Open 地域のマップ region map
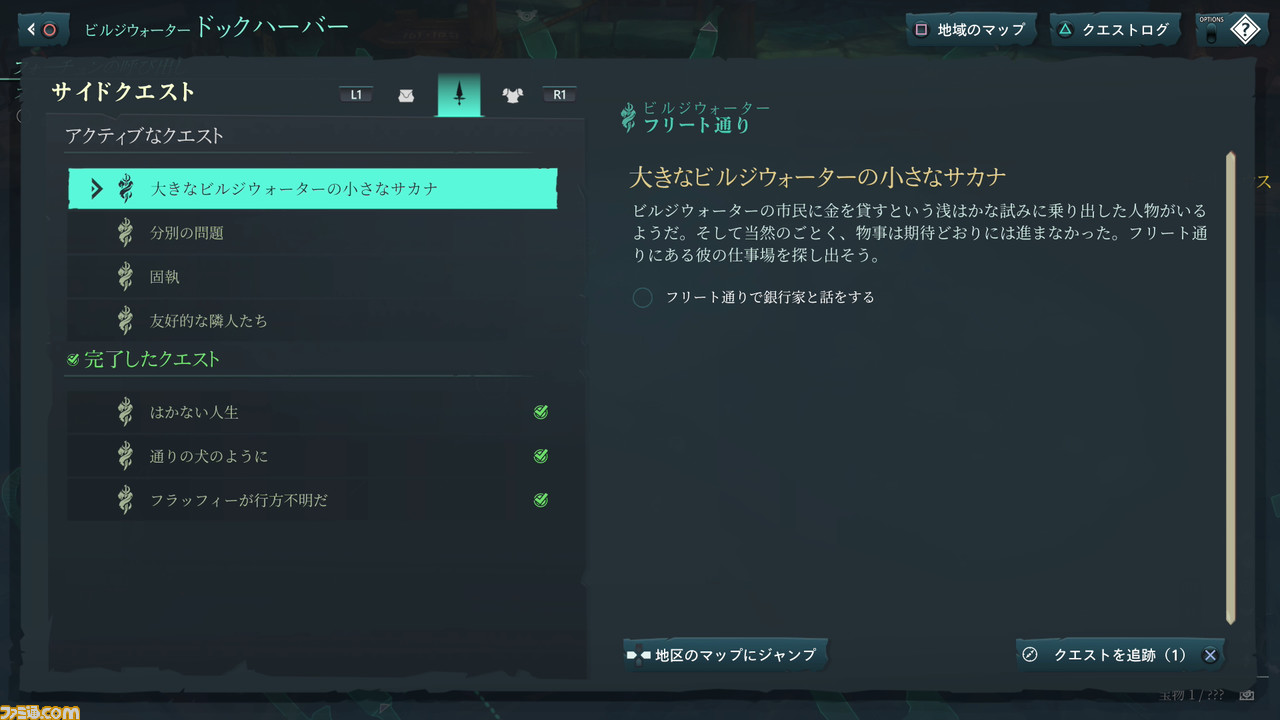1280x720 pixels. click(x=970, y=29)
